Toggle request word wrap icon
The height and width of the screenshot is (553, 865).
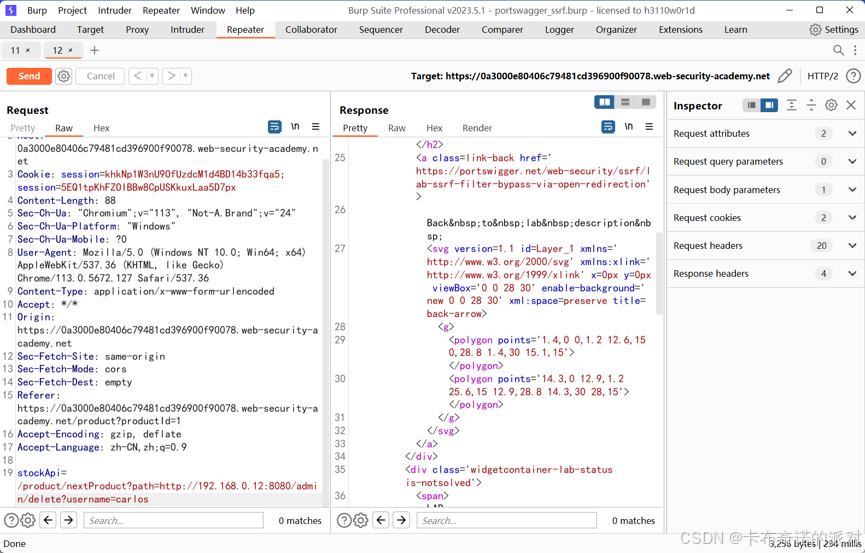point(274,127)
